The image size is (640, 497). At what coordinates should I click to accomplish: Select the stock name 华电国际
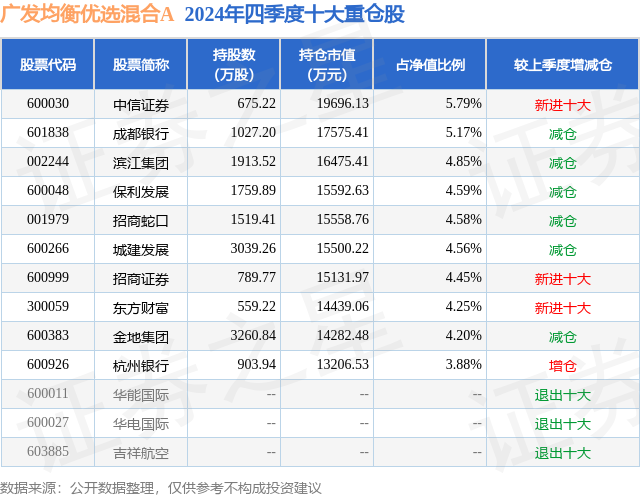(x=141, y=424)
